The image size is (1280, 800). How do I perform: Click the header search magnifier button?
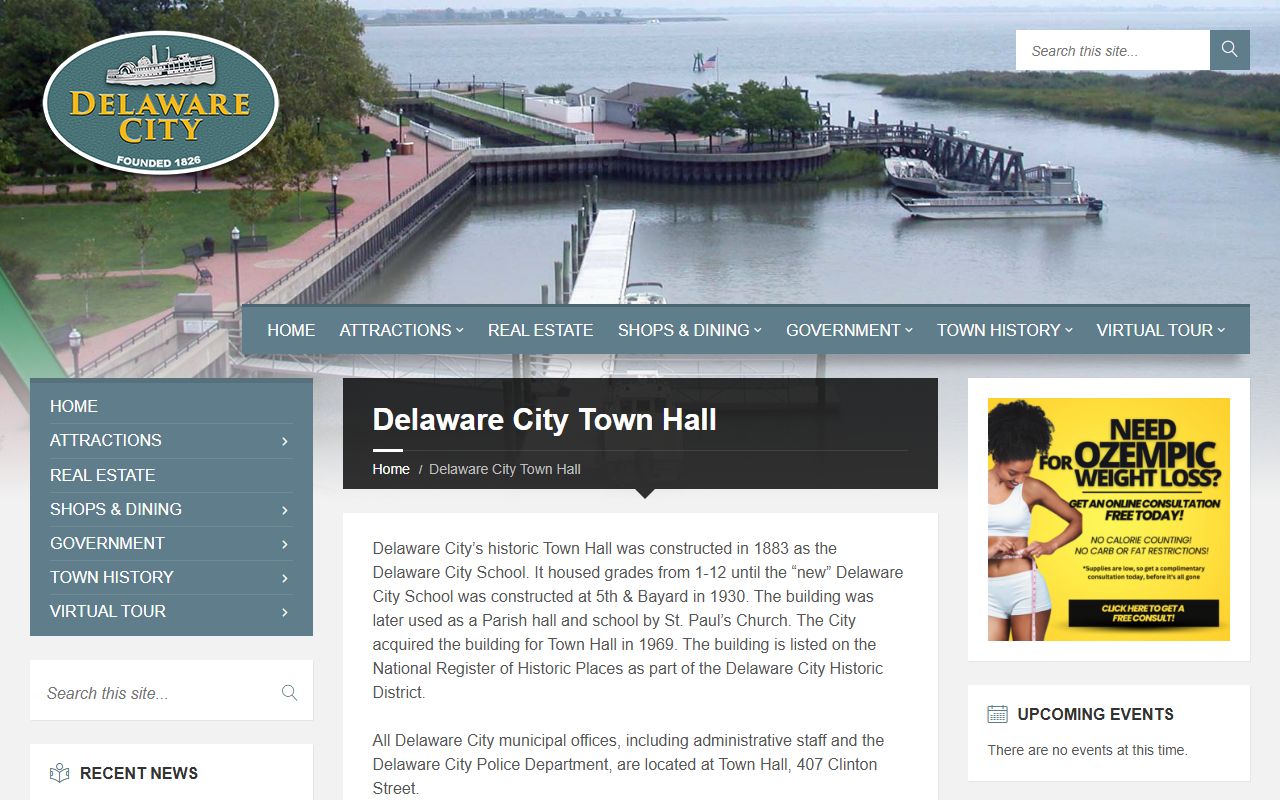(1230, 50)
